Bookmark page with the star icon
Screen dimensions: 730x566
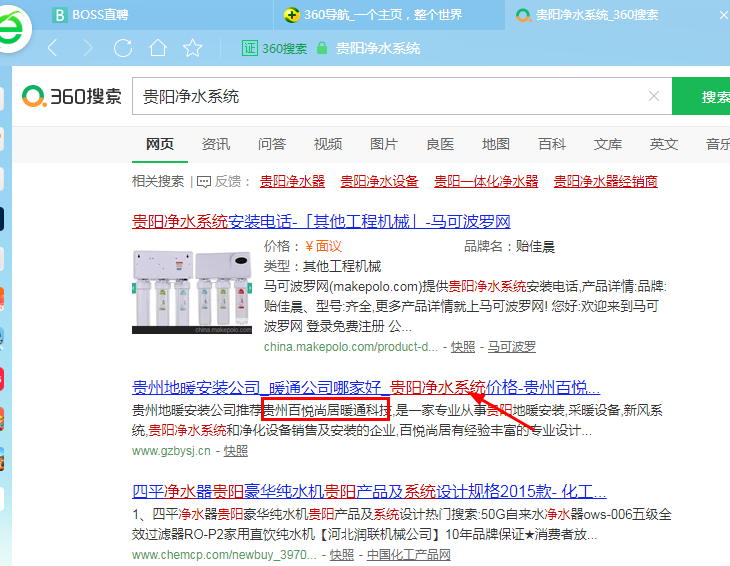[x=192, y=47]
